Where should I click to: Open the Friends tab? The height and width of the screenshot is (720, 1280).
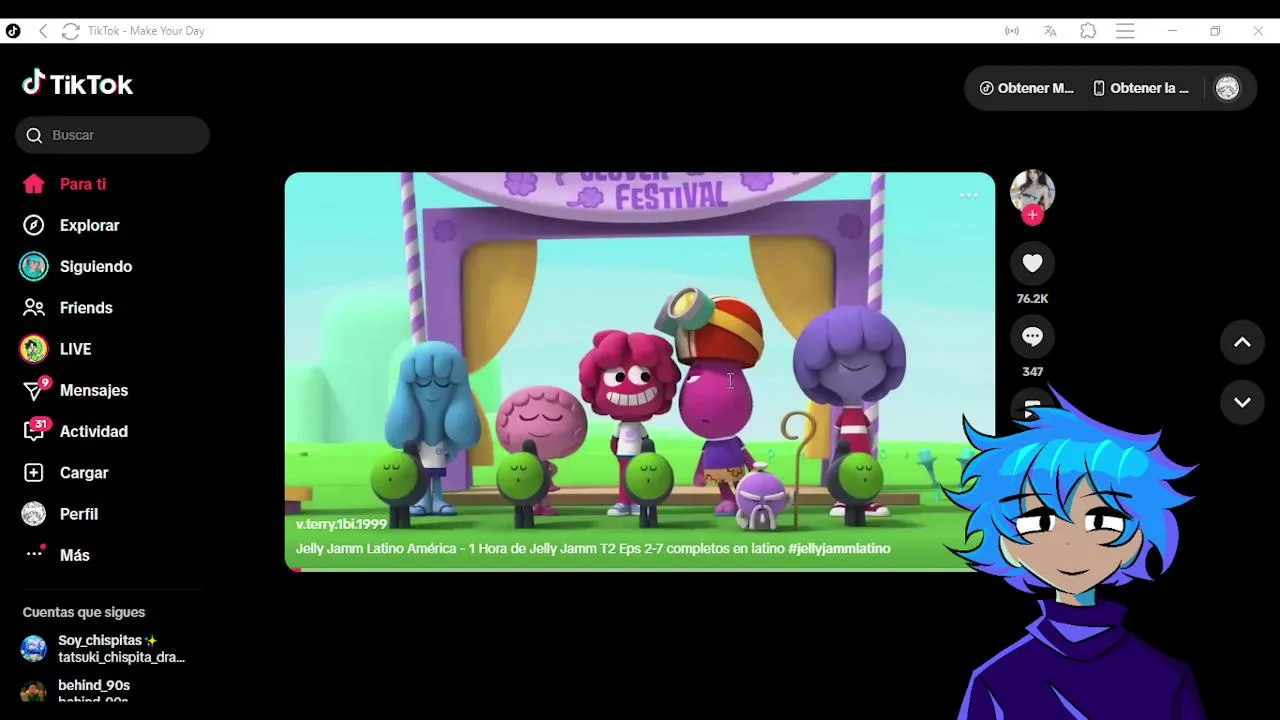[67, 308]
